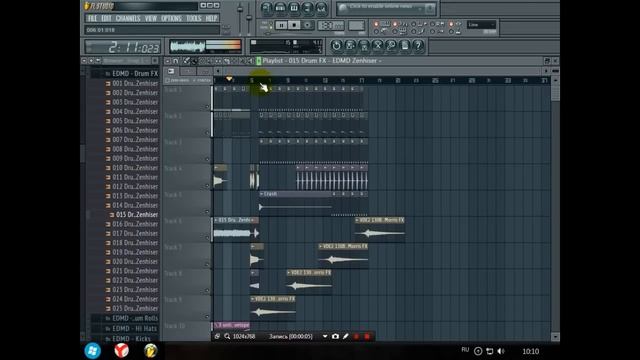Open the pattern selector box
640x360 pixels.
[x=356, y=25]
